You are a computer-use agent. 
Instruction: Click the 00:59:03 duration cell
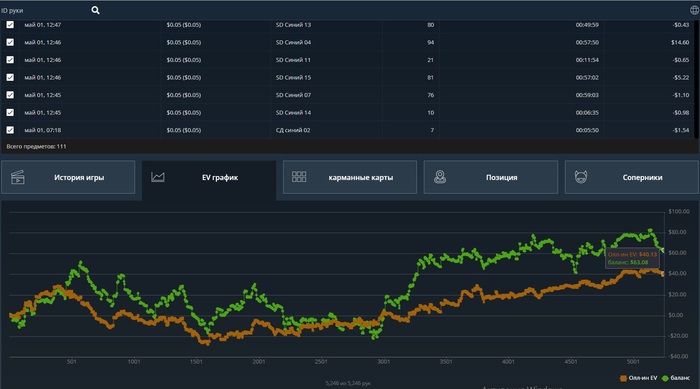pyautogui.click(x=587, y=95)
